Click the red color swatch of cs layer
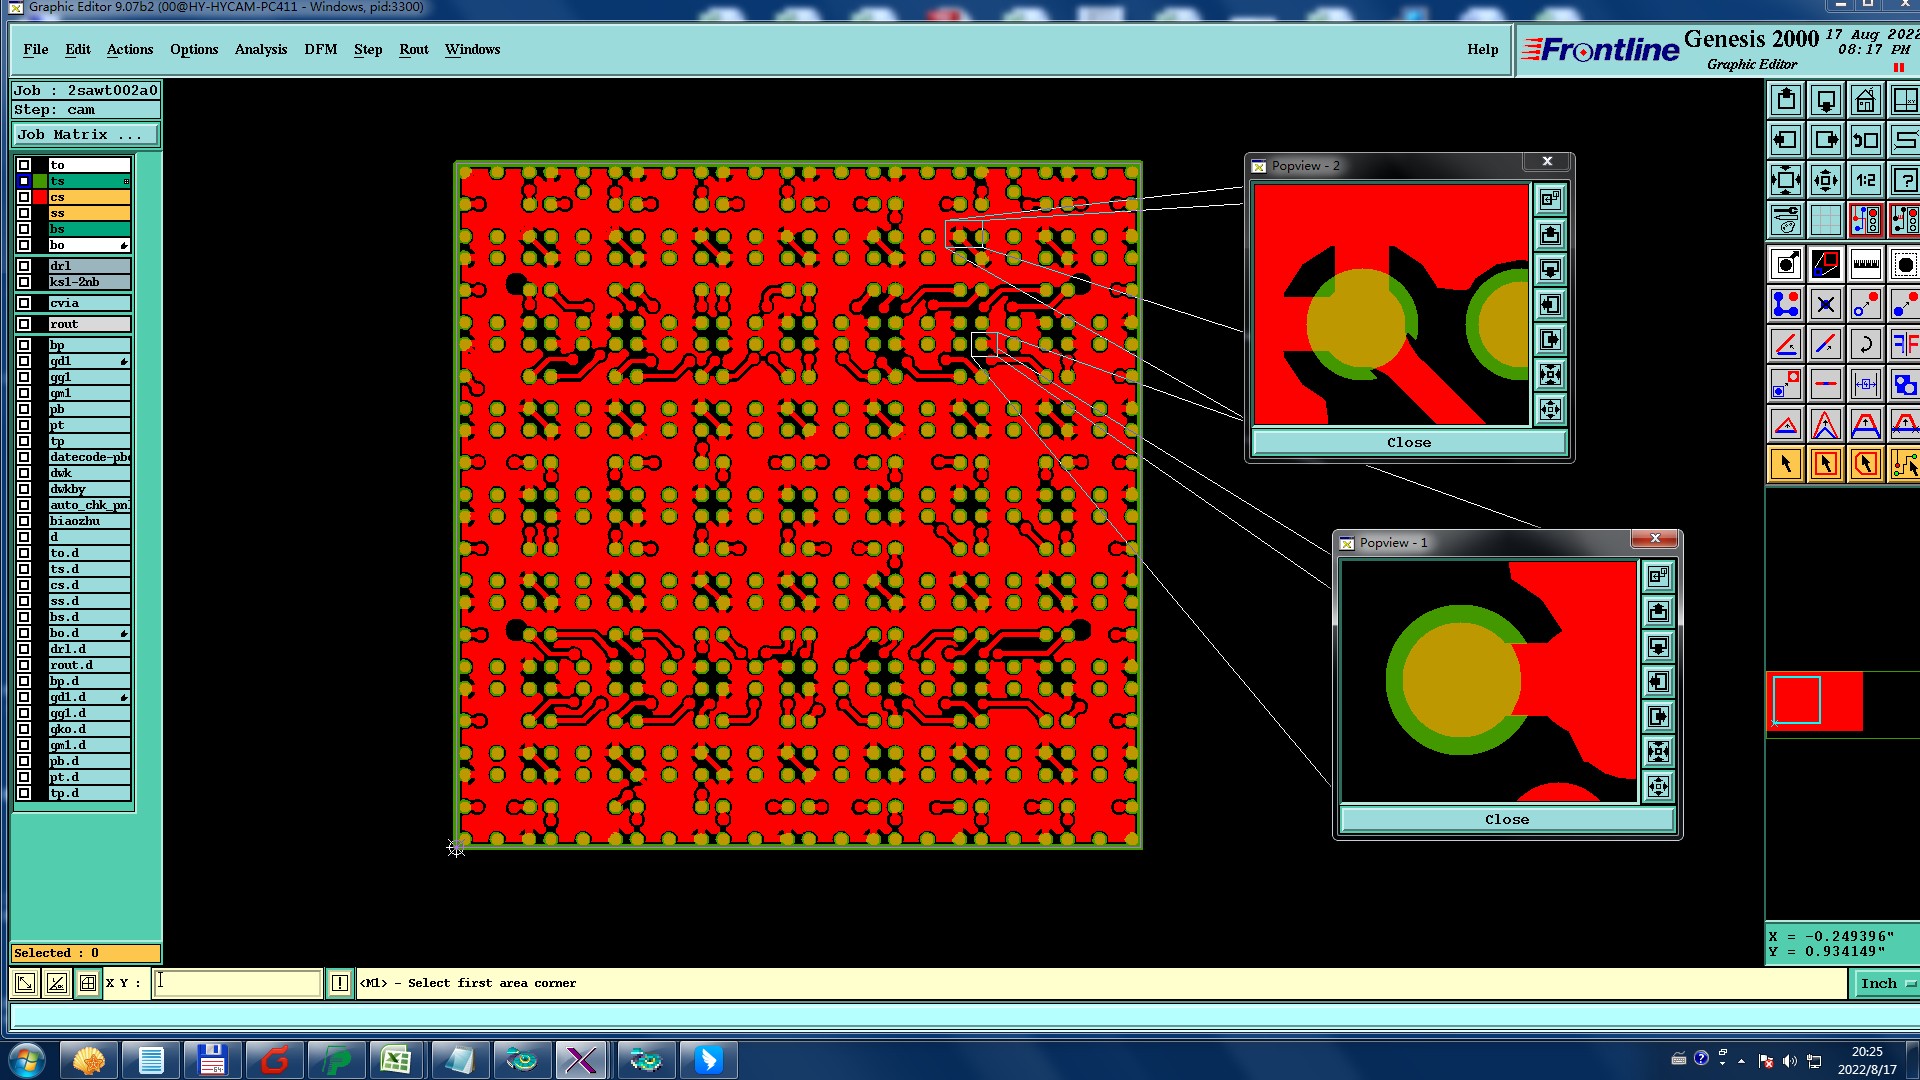This screenshot has width=1920, height=1080. click(x=40, y=197)
